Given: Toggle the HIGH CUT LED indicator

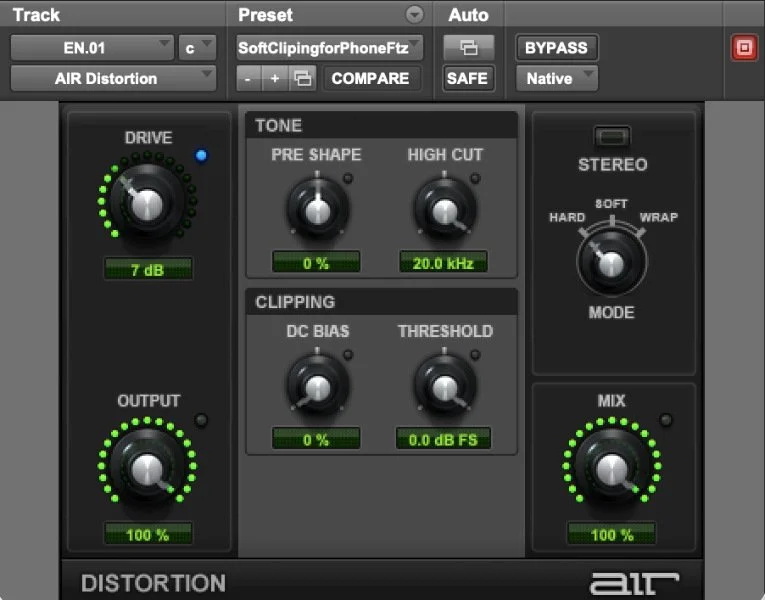Looking at the screenshot, I should pyautogui.click(x=475, y=179).
